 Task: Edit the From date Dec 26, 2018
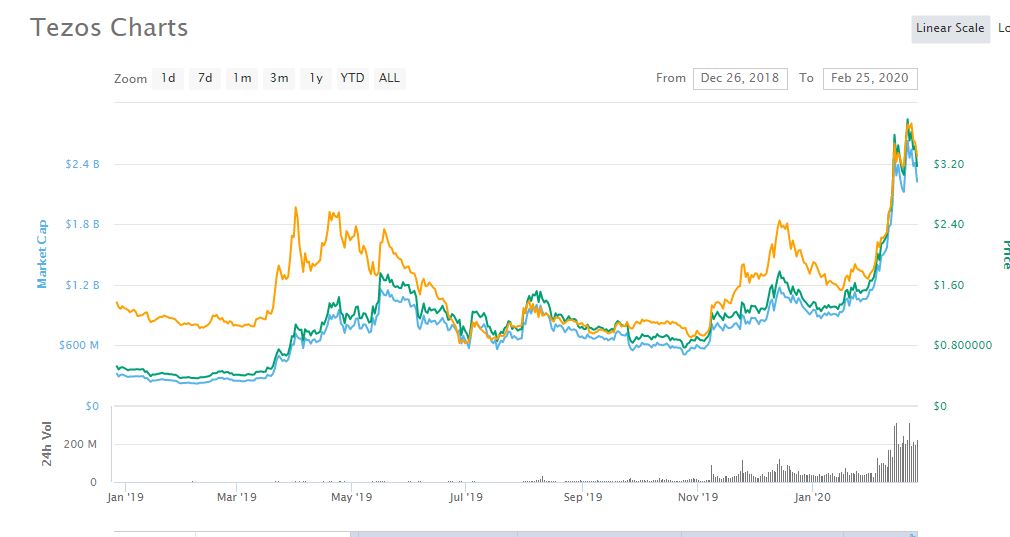click(740, 79)
